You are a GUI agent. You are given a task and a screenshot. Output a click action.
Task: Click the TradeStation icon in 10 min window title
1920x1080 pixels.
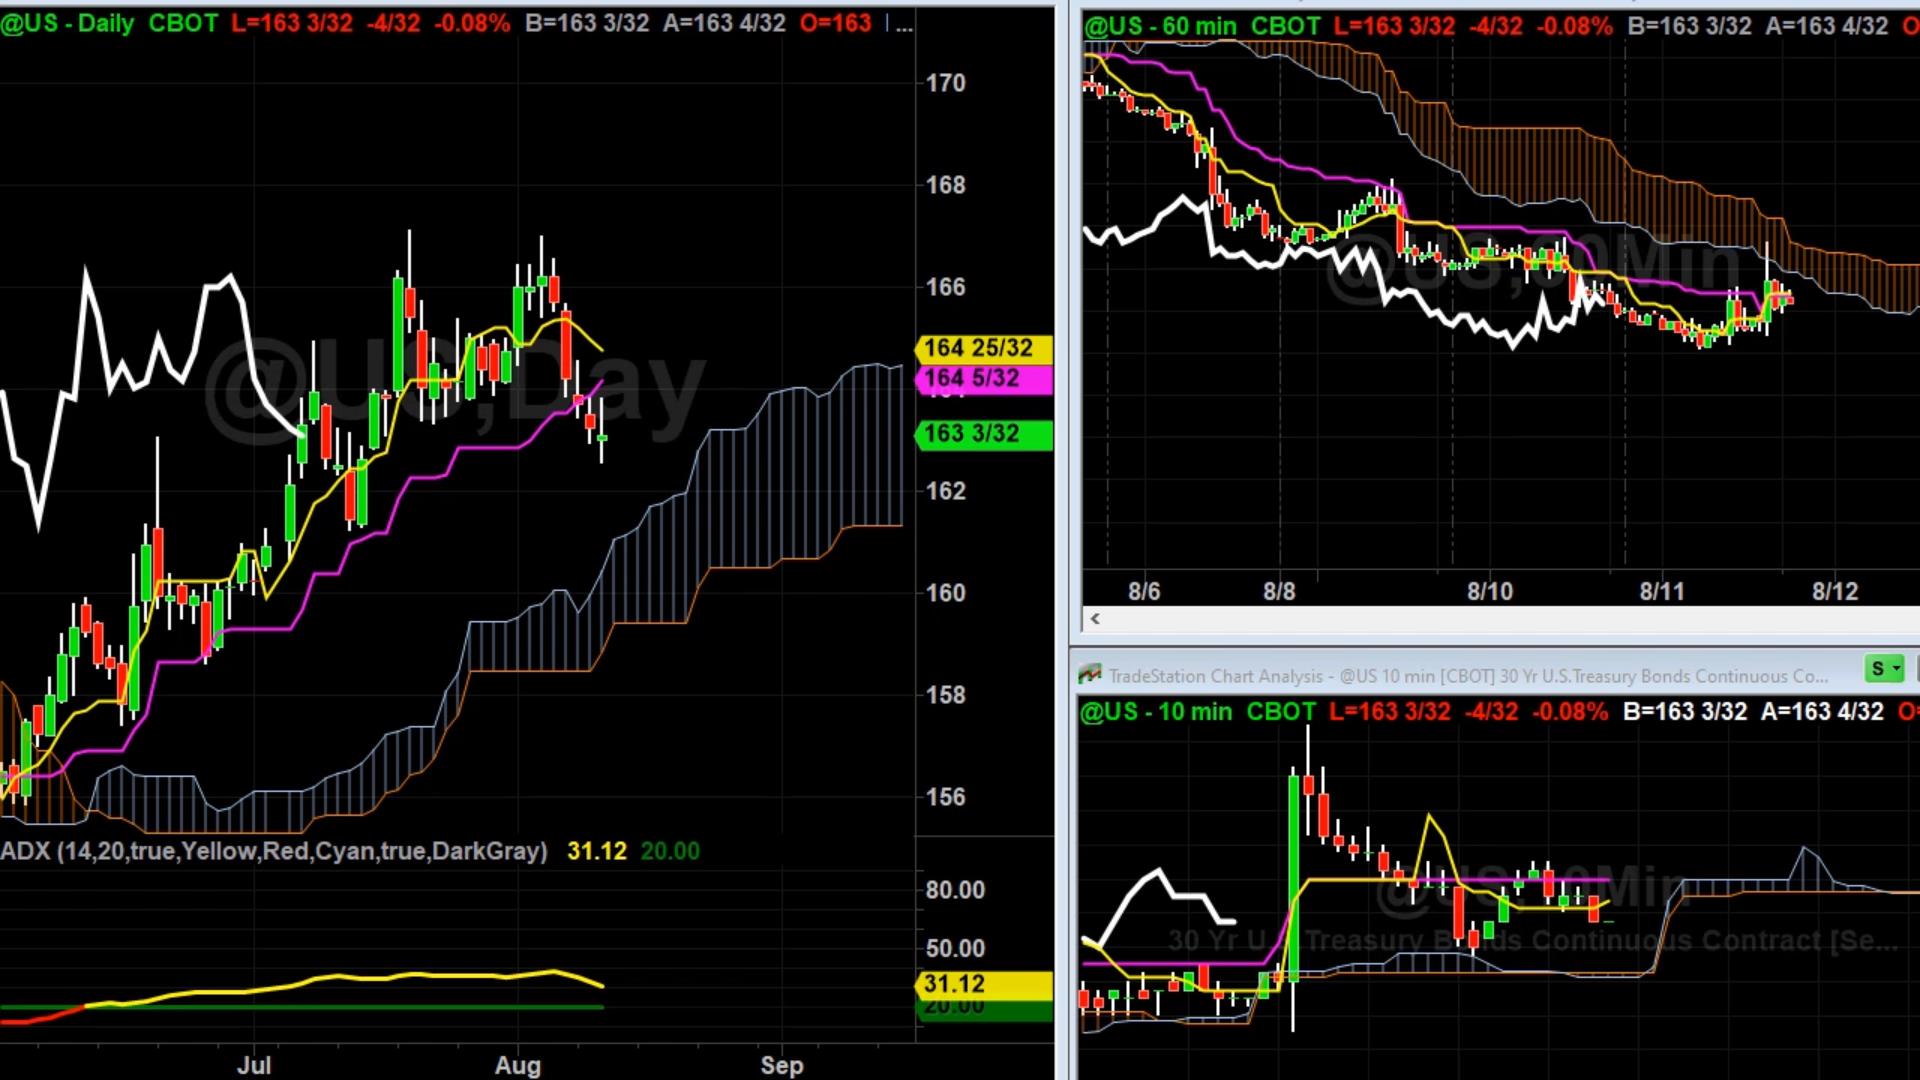click(x=1089, y=676)
